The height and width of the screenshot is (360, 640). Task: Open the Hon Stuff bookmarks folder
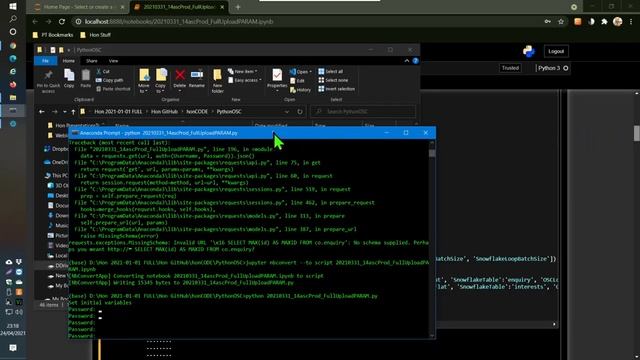[95, 35]
